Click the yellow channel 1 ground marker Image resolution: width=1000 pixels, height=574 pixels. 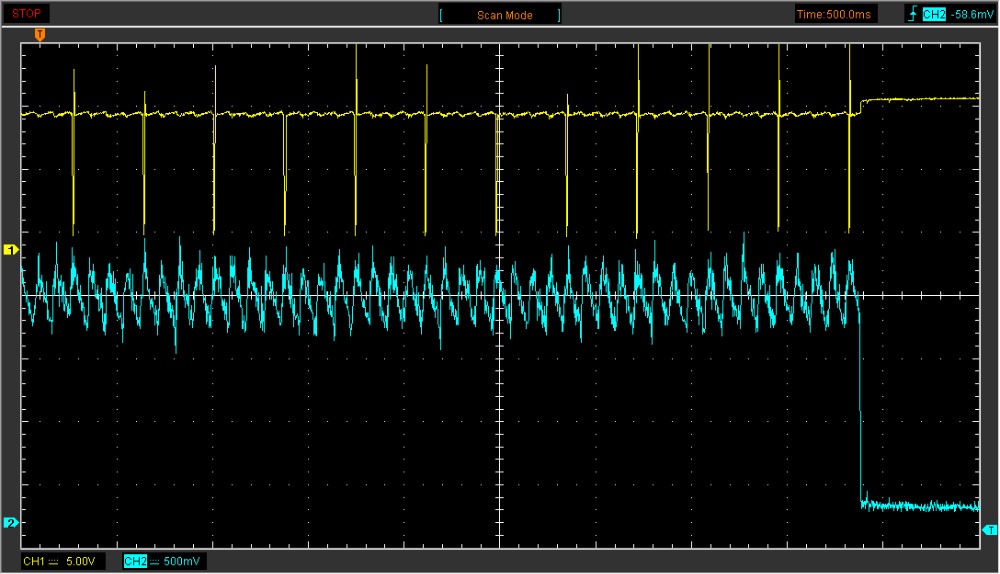tap(11, 250)
